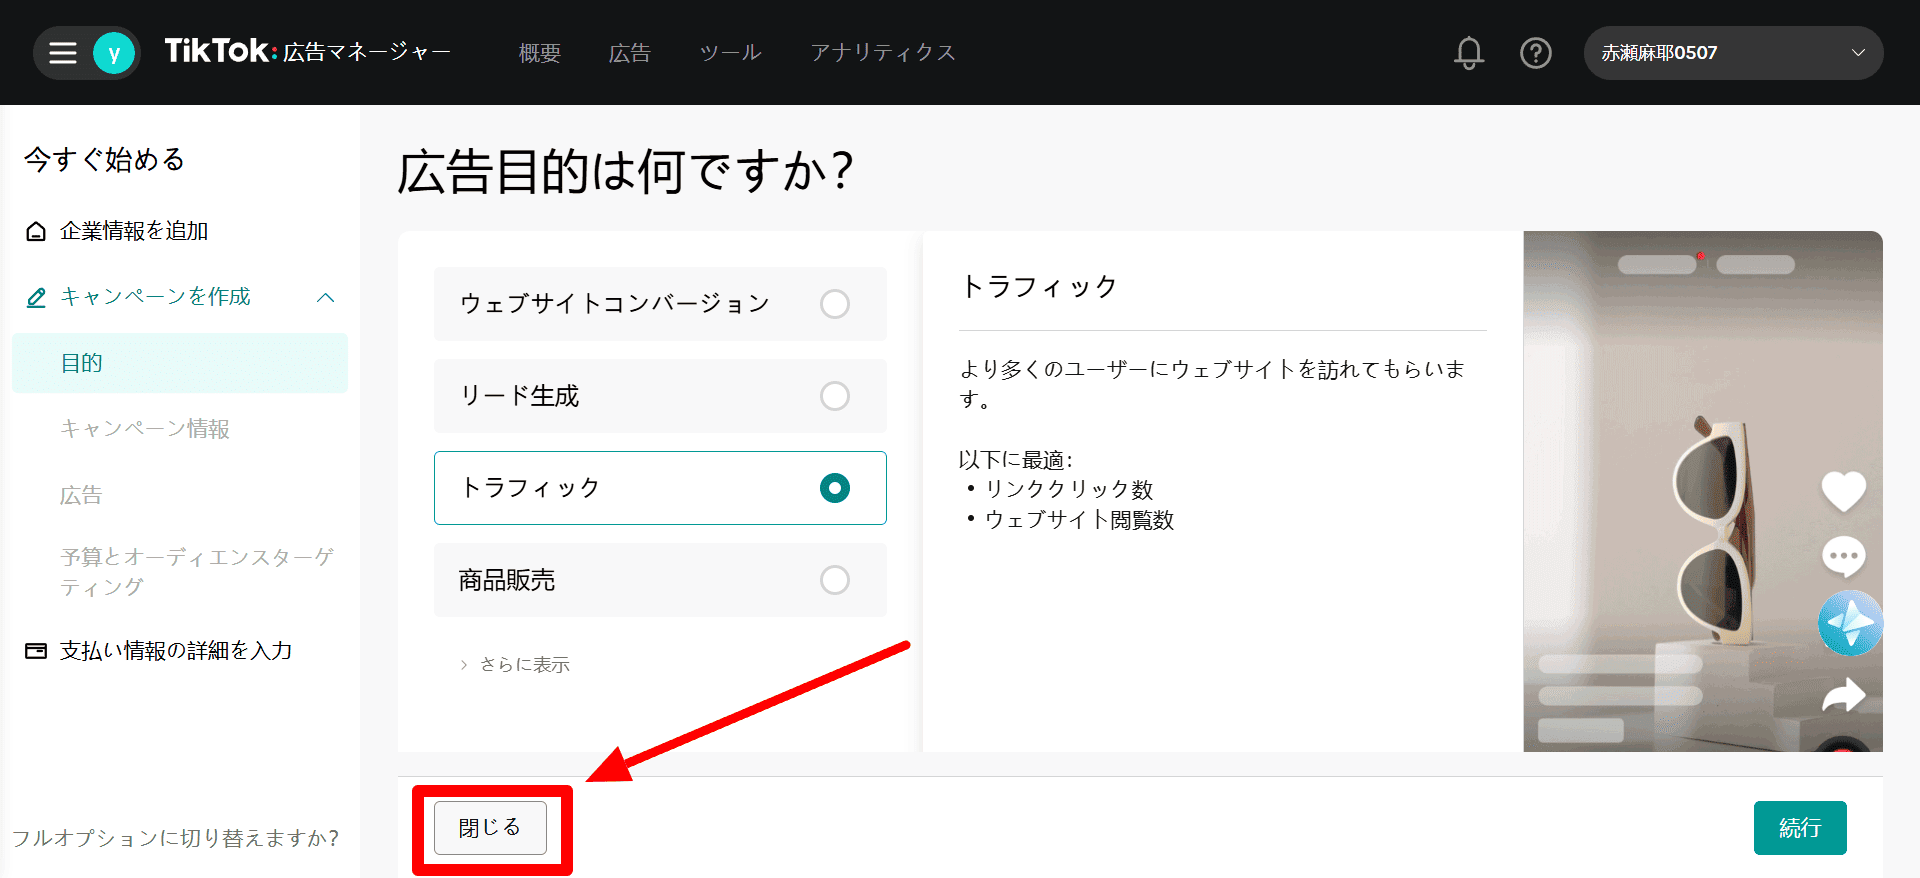Collapse the キャンペーンを作成 section chevron
Viewport: 1920px width, 878px height.
[x=326, y=298]
